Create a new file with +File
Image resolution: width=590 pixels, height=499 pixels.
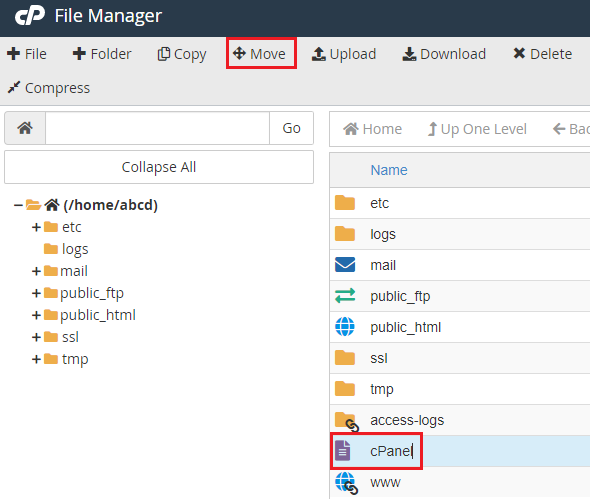[x=27, y=54]
